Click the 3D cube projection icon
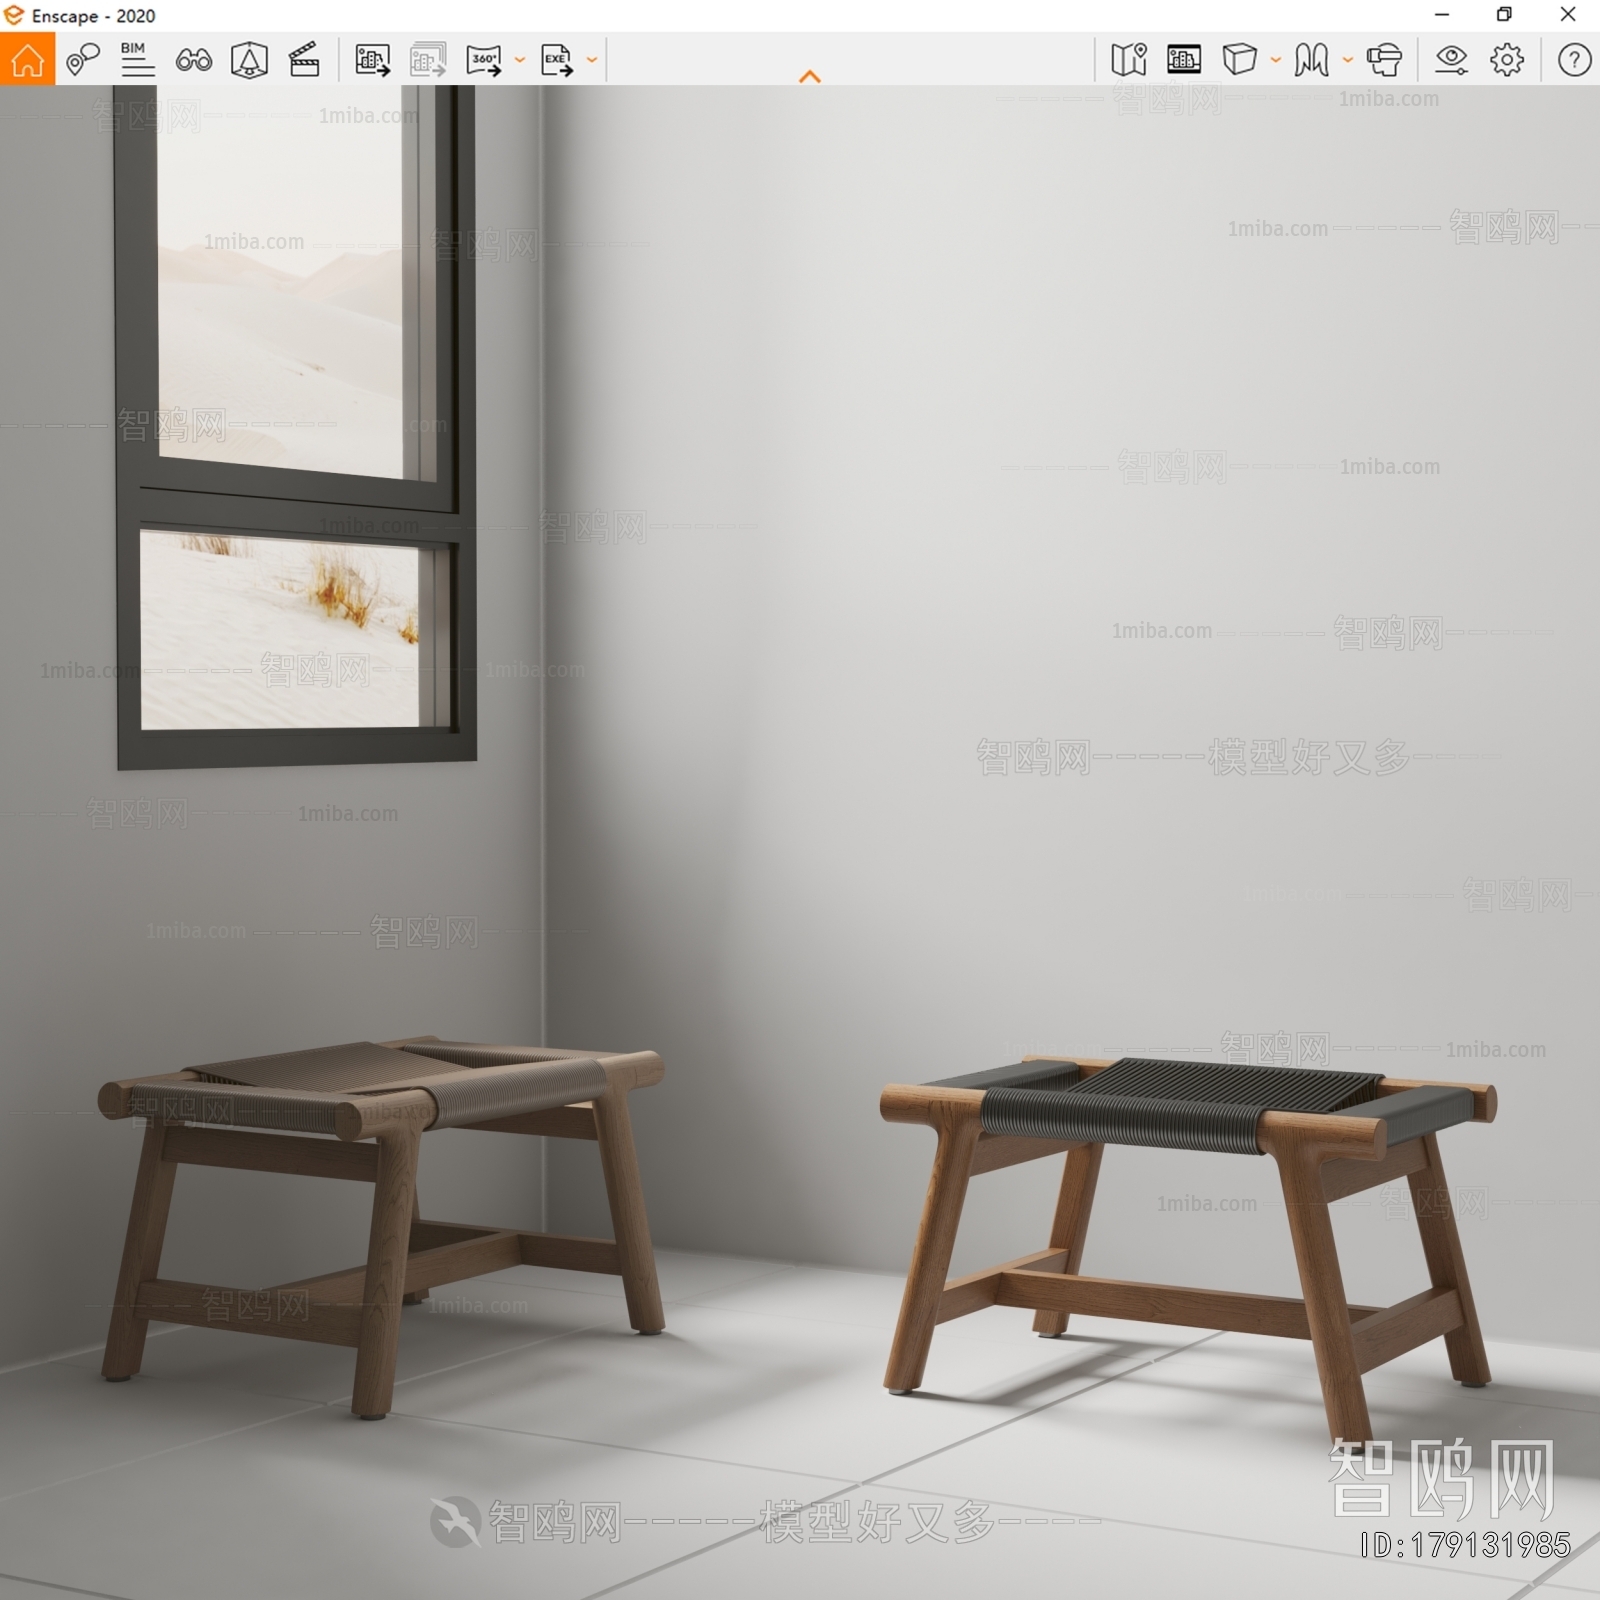This screenshot has width=1600, height=1600. click(1239, 60)
